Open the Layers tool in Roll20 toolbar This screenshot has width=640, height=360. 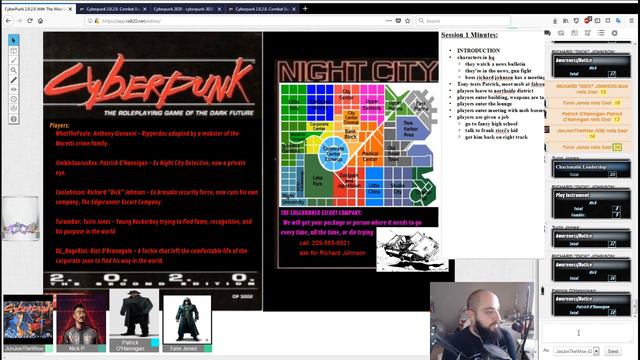click(13, 51)
